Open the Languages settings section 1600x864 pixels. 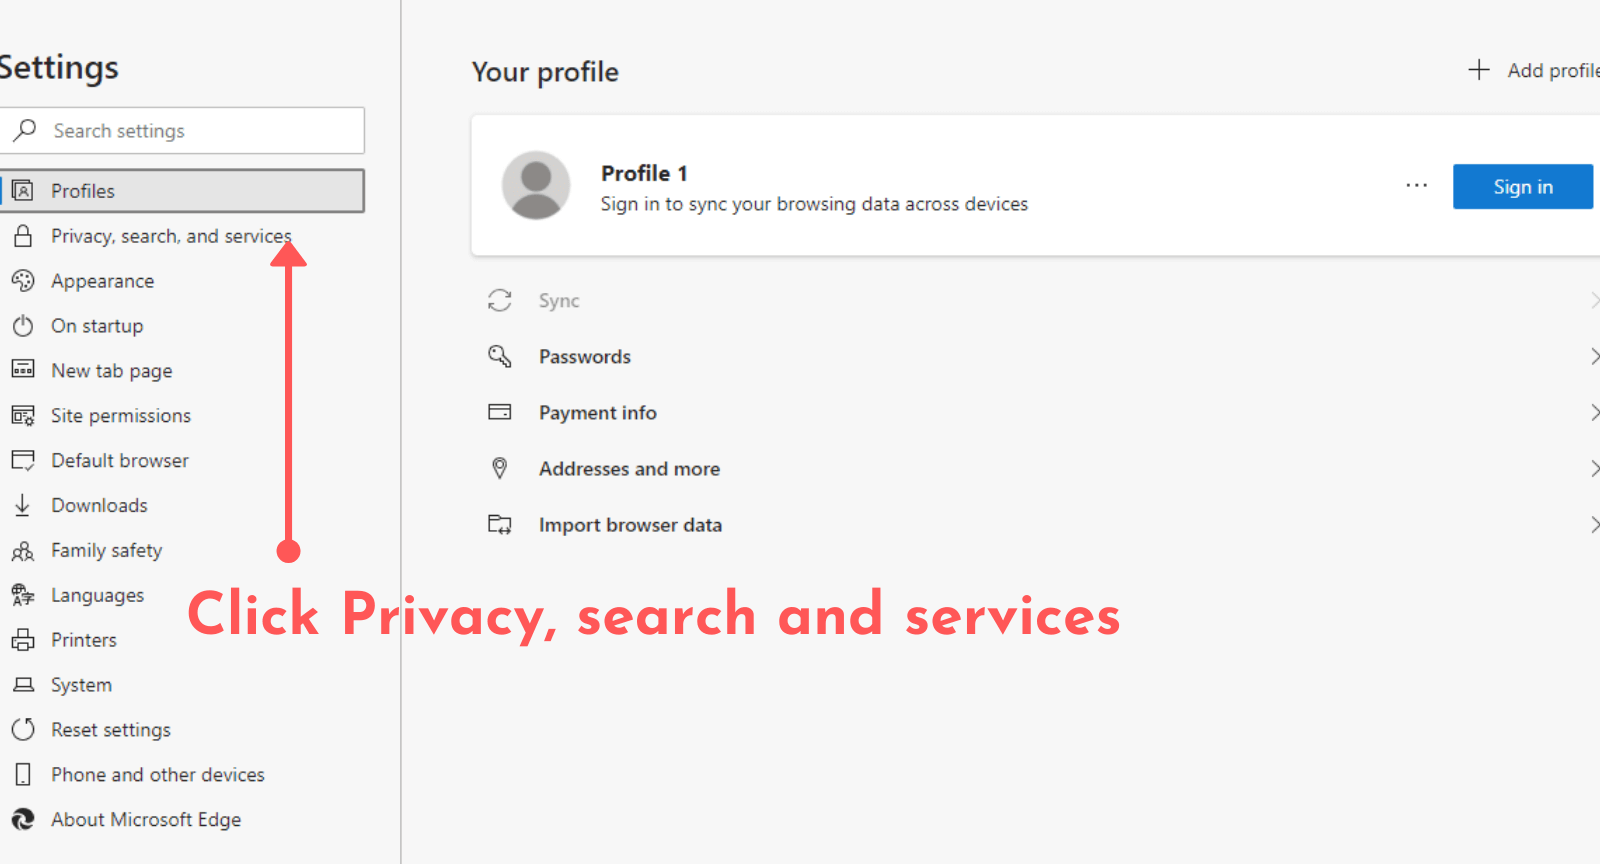coord(97,596)
